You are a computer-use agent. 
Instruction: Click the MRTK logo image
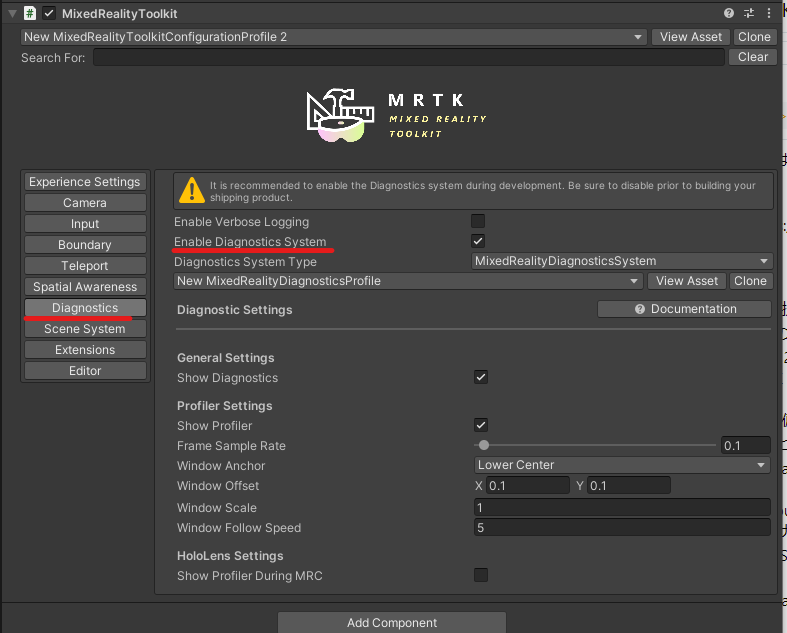(396, 115)
